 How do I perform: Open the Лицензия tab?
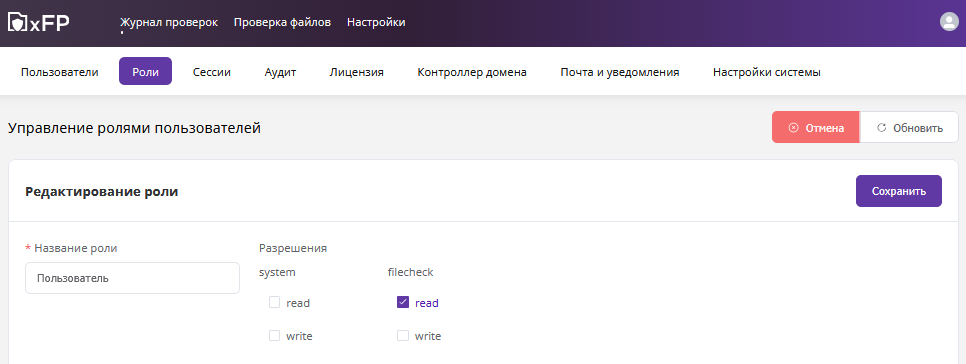click(357, 72)
